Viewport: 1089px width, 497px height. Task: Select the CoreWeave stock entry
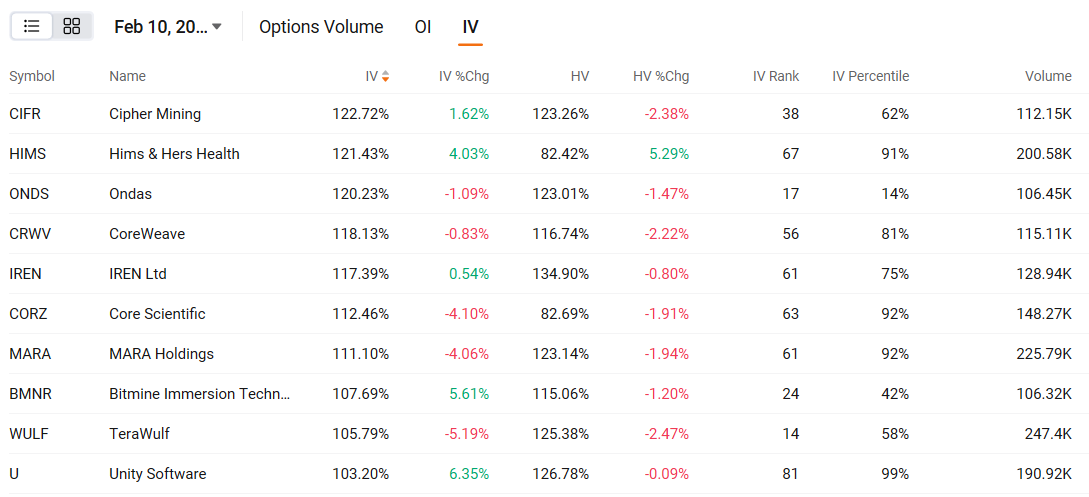pyautogui.click(x=544, y=234)
